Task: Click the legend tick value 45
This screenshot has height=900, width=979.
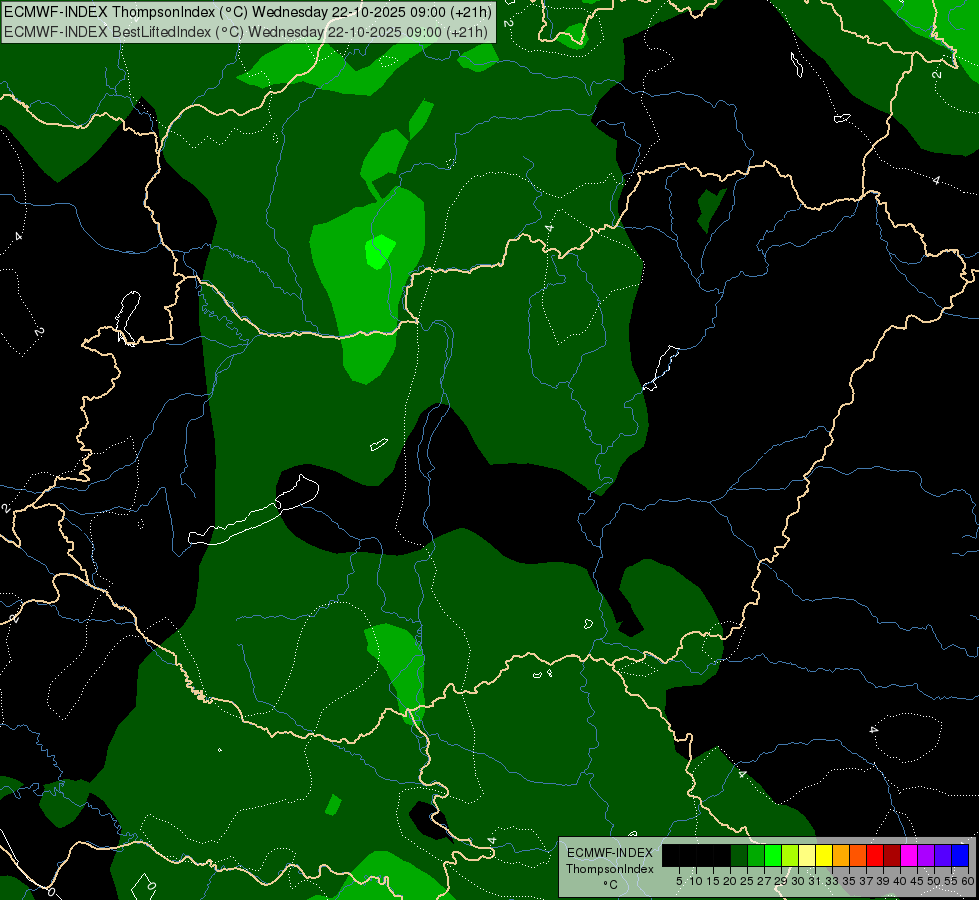Action: click(917, 881)
